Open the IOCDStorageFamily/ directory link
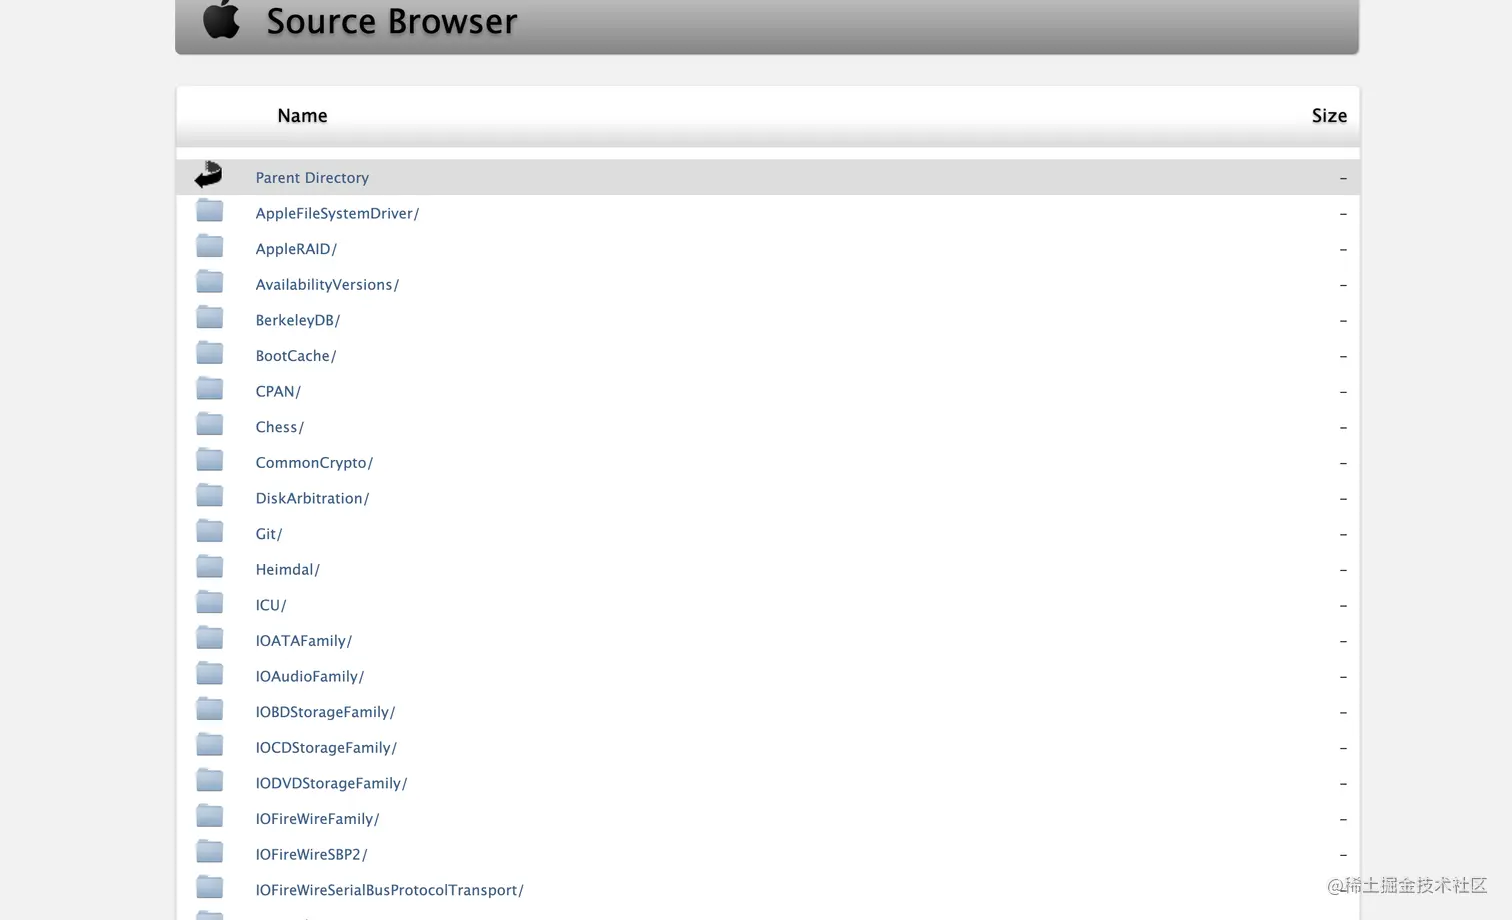 click(x=326, y=748)
